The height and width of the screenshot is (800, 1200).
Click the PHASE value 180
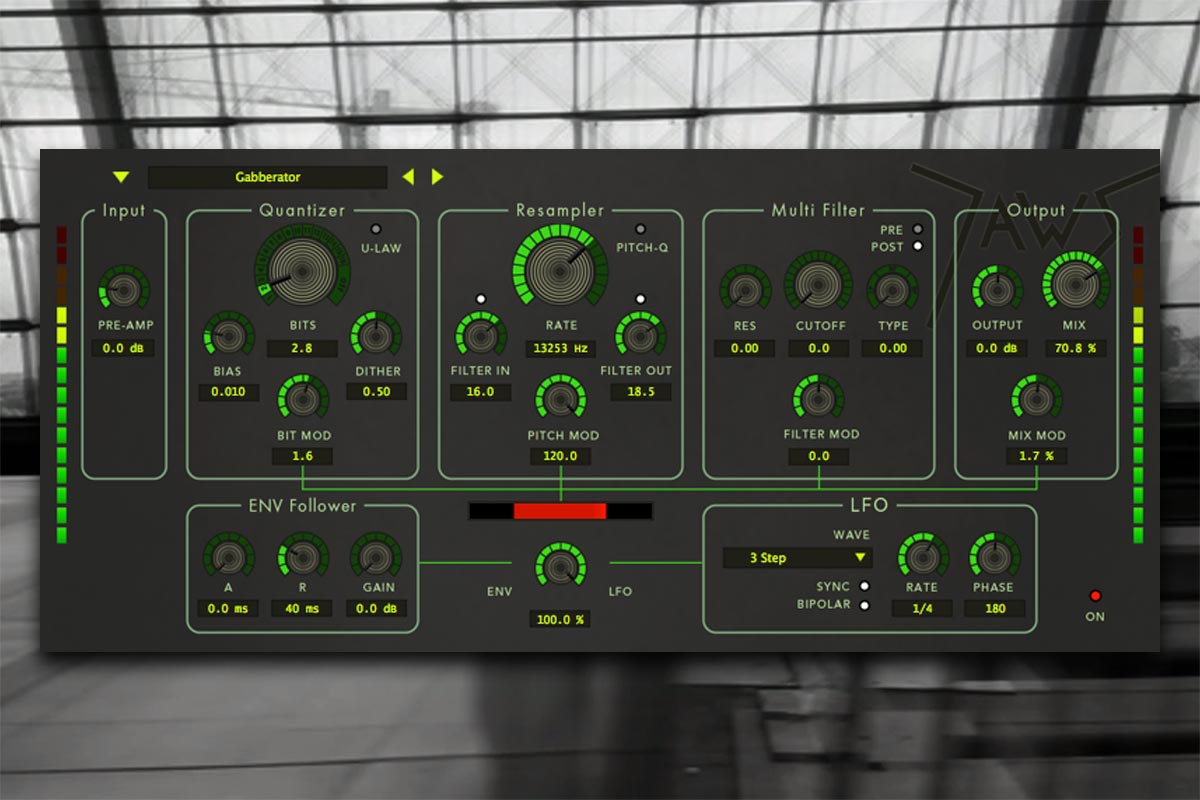point(994,608)
